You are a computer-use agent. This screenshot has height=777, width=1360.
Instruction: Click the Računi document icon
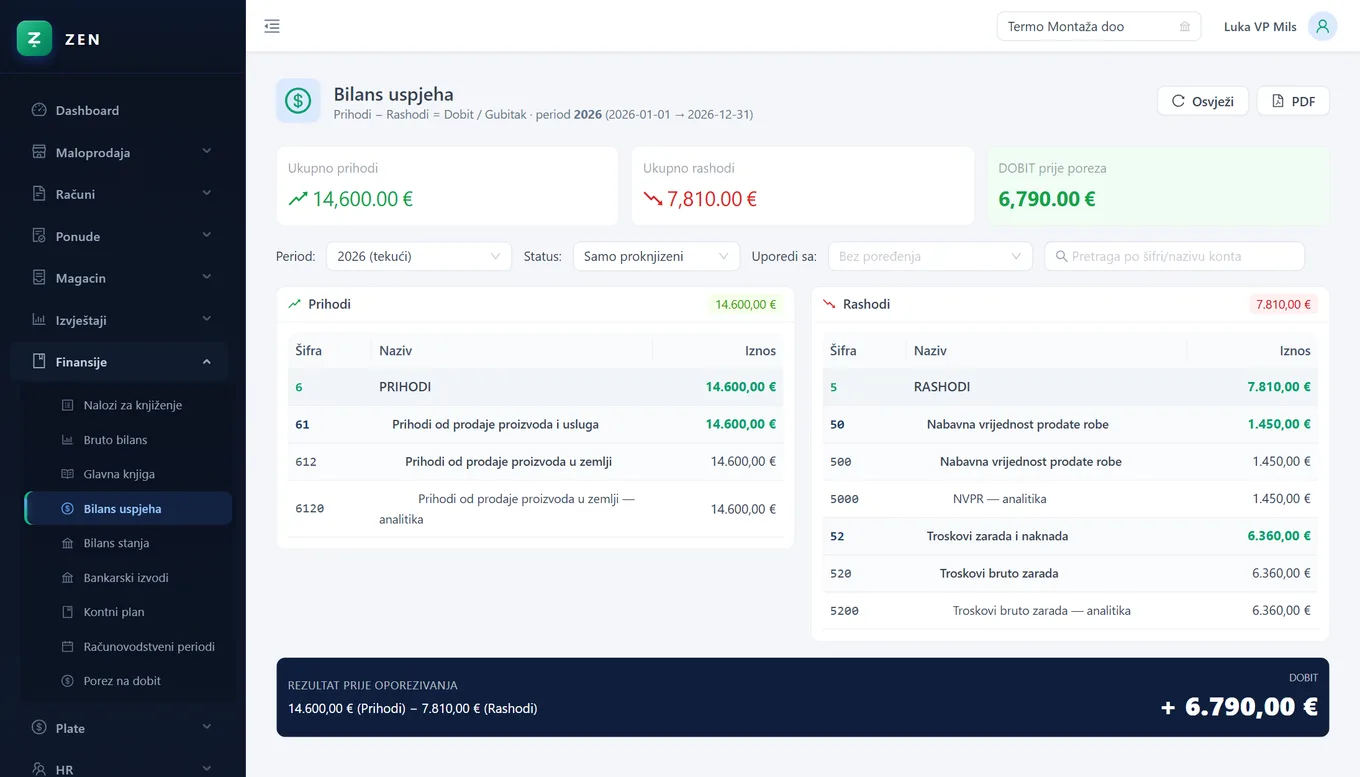pos(39,194)
